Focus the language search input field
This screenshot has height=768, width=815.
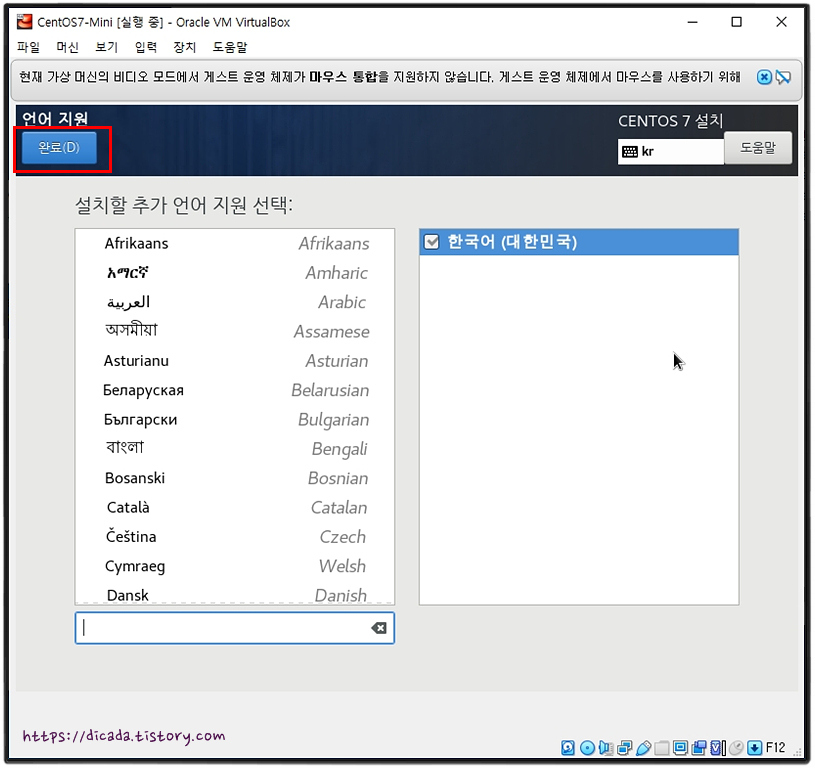235,628
